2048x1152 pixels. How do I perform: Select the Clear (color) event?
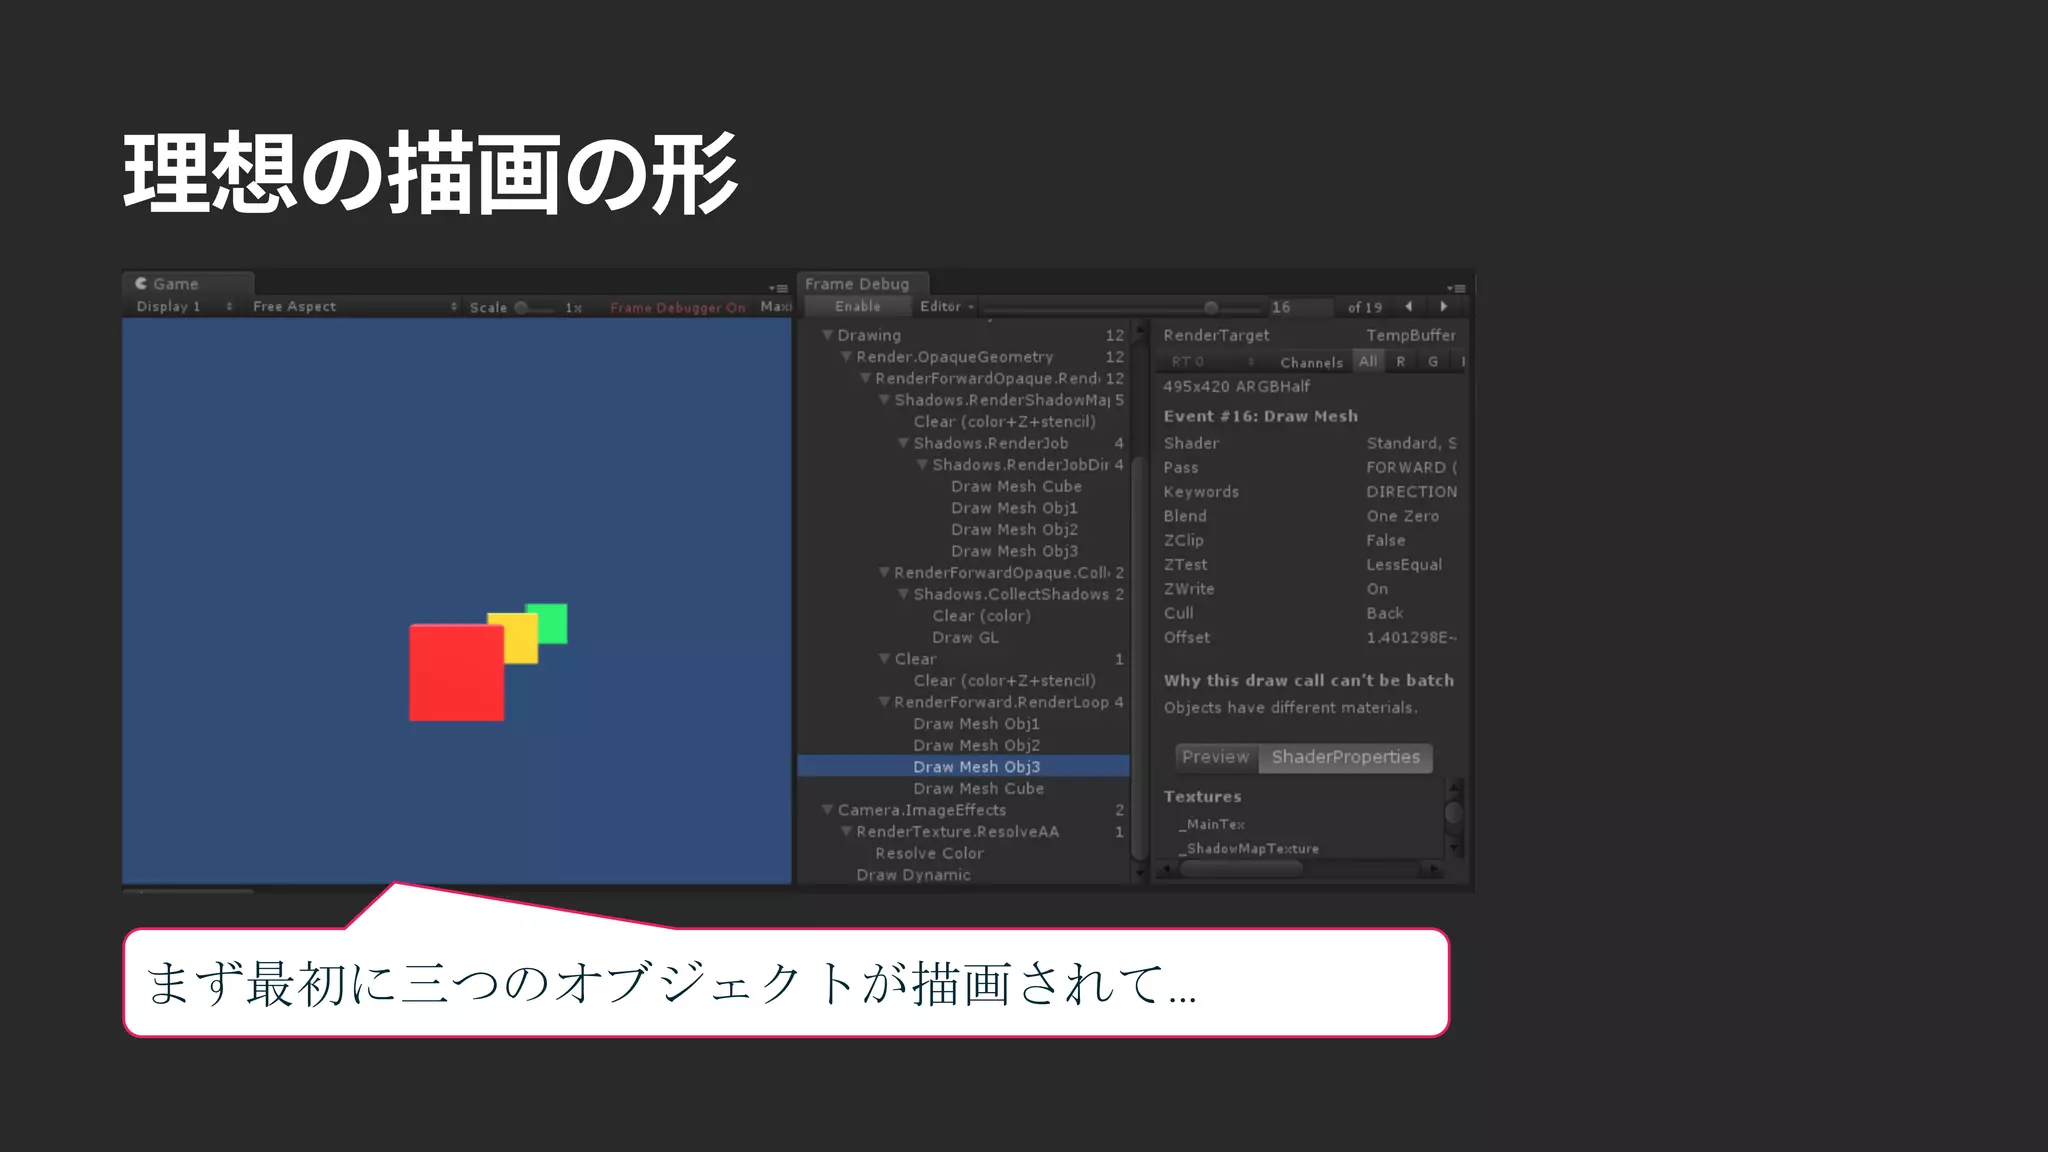(981, 616)
